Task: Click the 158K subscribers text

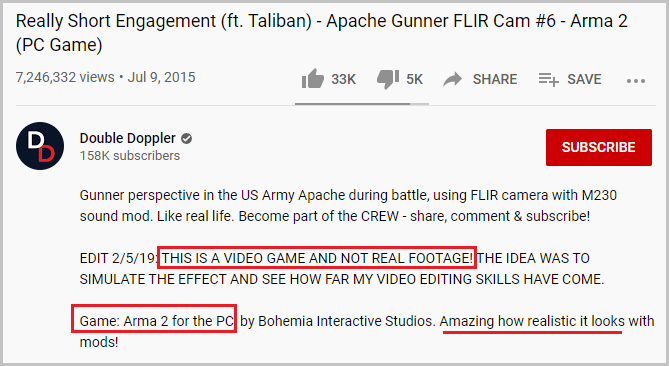Action: [130, 156]
